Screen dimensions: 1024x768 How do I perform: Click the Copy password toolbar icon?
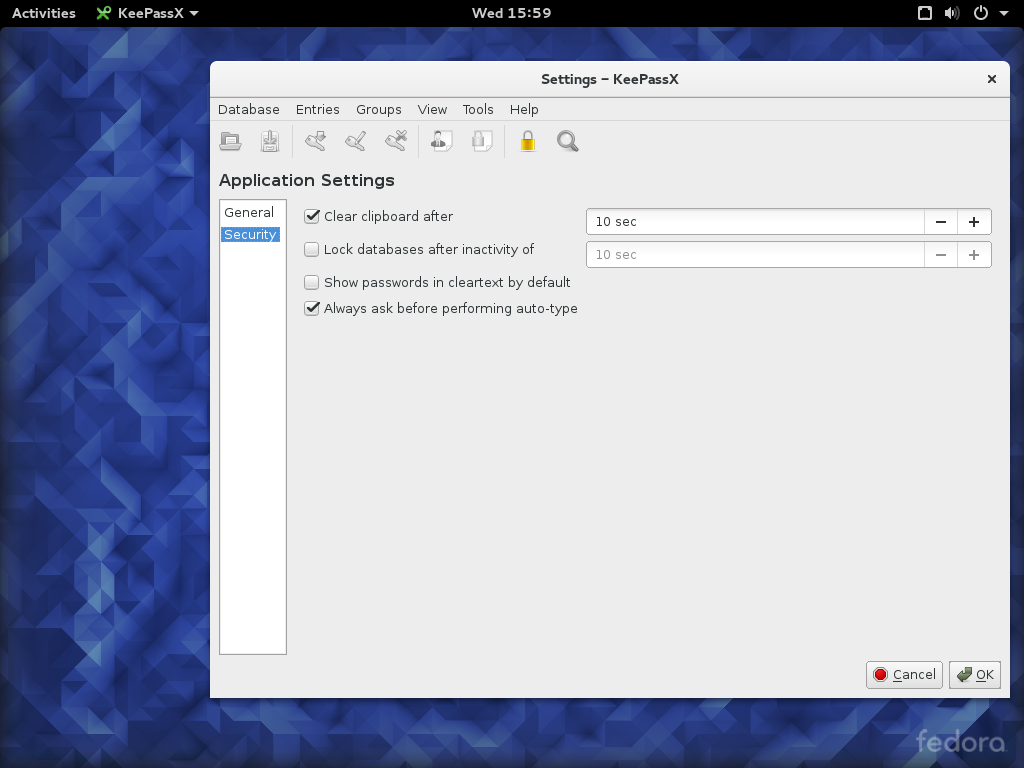coord(482,141)
